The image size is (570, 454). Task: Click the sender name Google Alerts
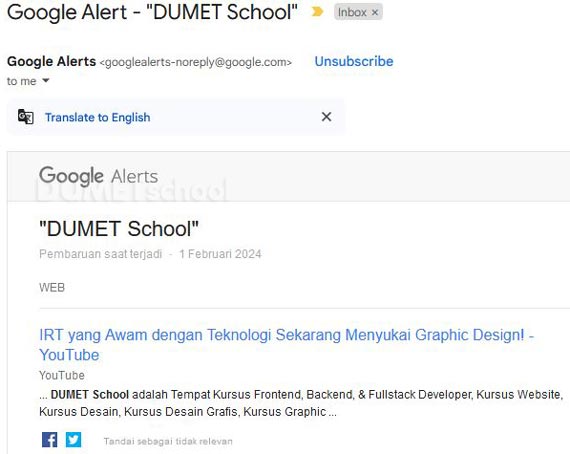pos(51,61)
